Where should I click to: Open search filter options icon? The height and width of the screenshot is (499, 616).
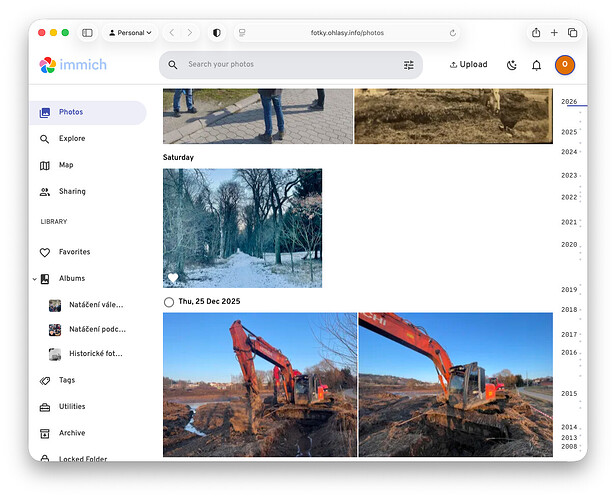click(408, 65)
